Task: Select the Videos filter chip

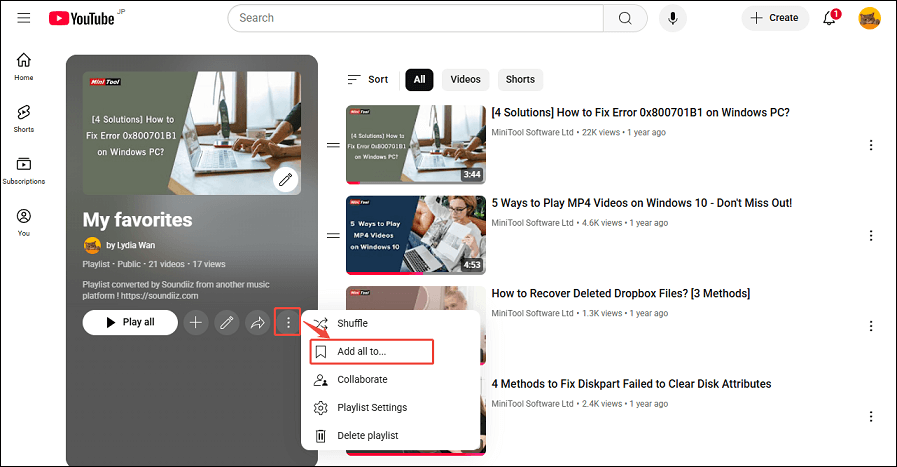Action: click(x=465, y=80)
